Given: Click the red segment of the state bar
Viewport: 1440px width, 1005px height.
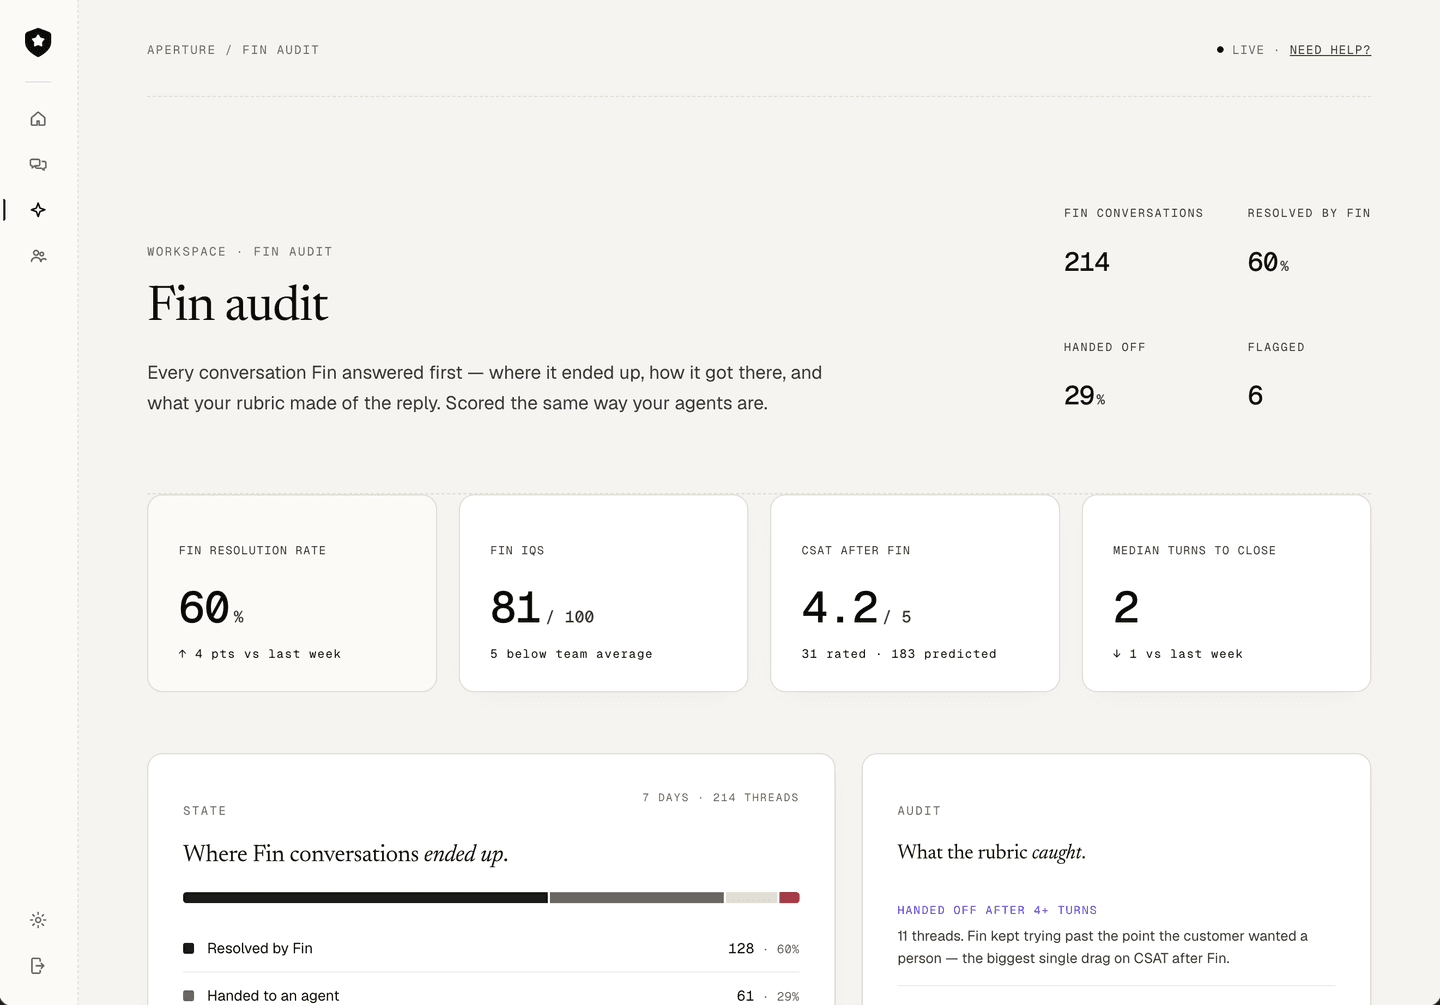Looking at the screenshot, I should [790, 898].
